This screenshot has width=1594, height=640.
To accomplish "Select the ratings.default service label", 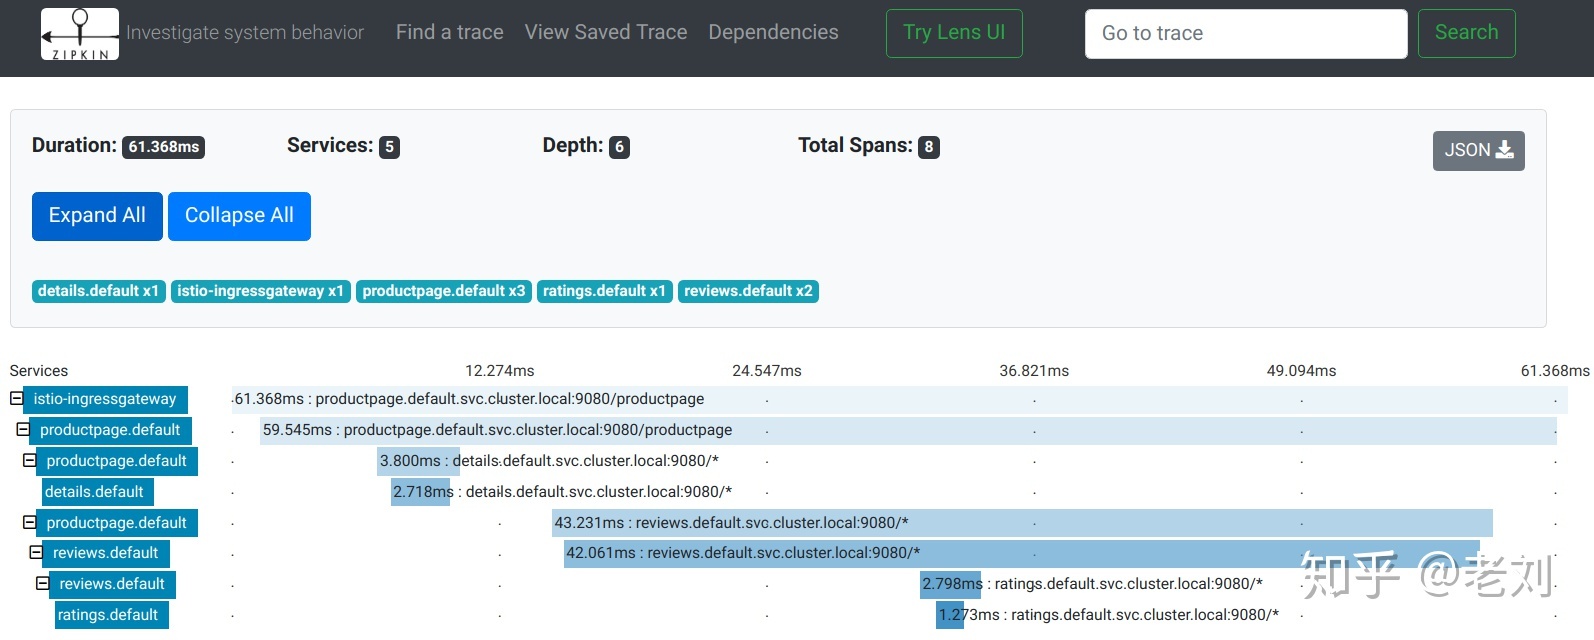I will (x=108, y=615).
